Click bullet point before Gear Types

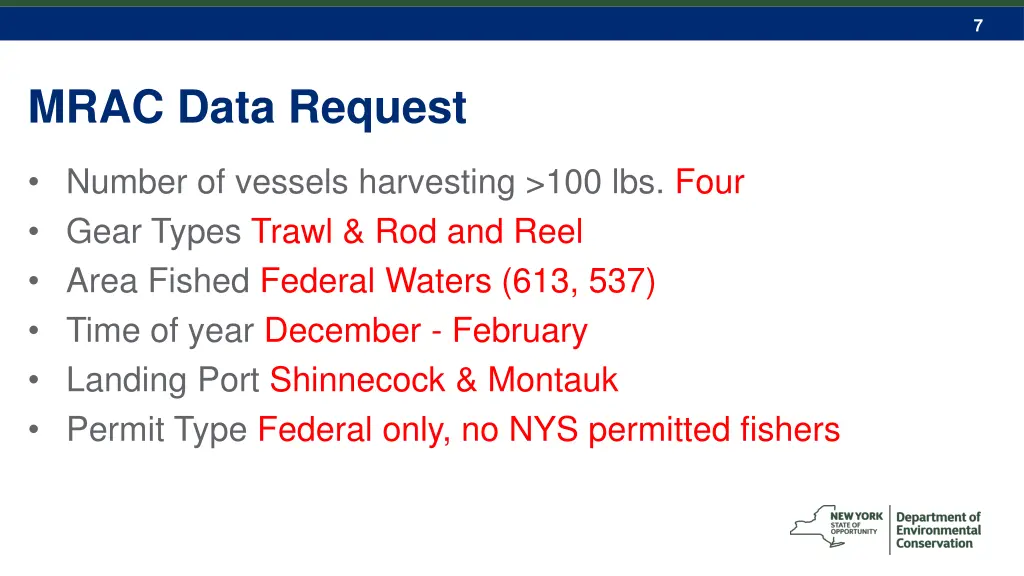pyautogui.click(x=34, y=231)
